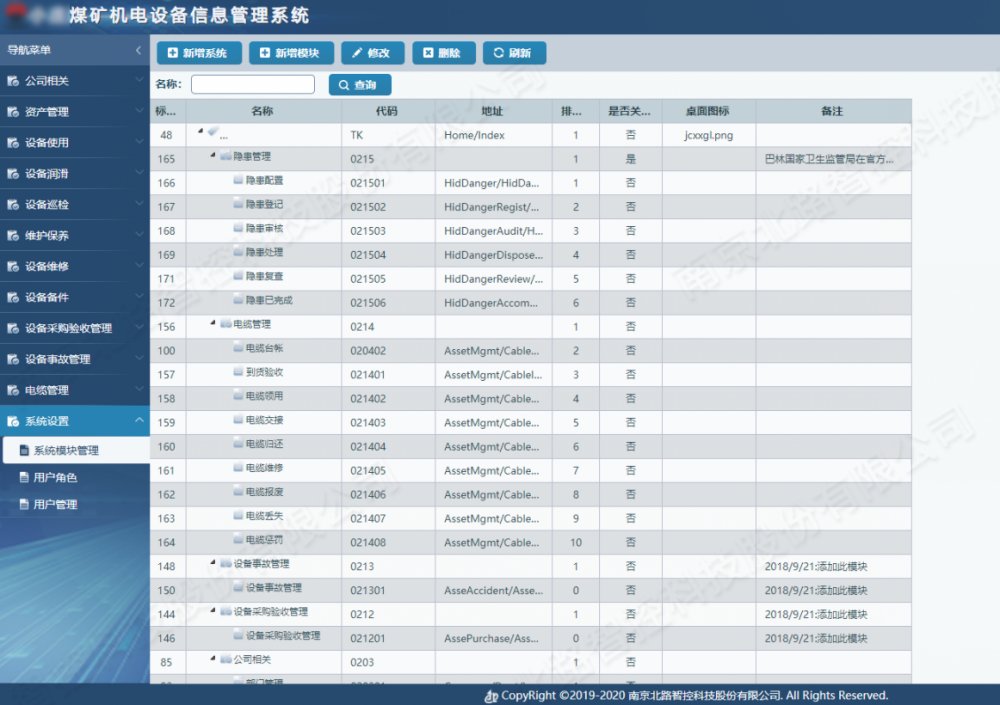Click the 修改 pencil edit button
Screen dimensions: 1000x705
(372, 53)
